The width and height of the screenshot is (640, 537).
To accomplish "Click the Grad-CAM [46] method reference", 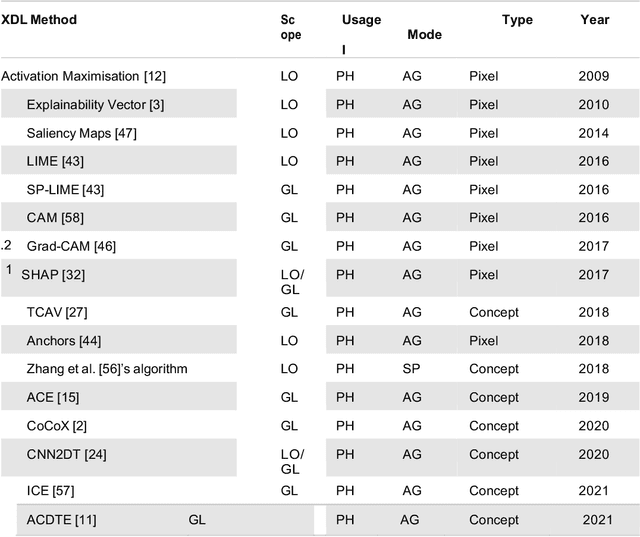I will coord(72,246).
